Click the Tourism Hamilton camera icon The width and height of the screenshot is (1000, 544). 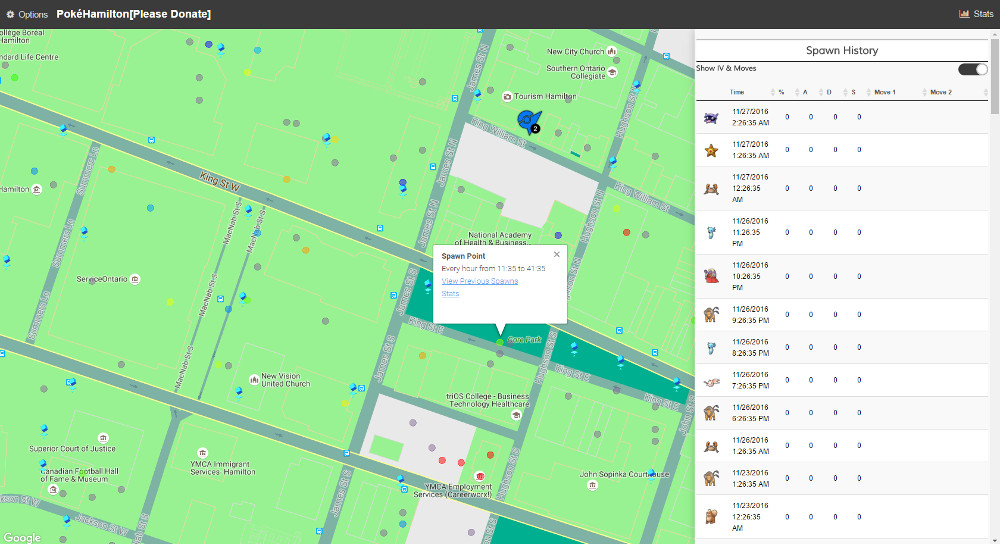507,97
